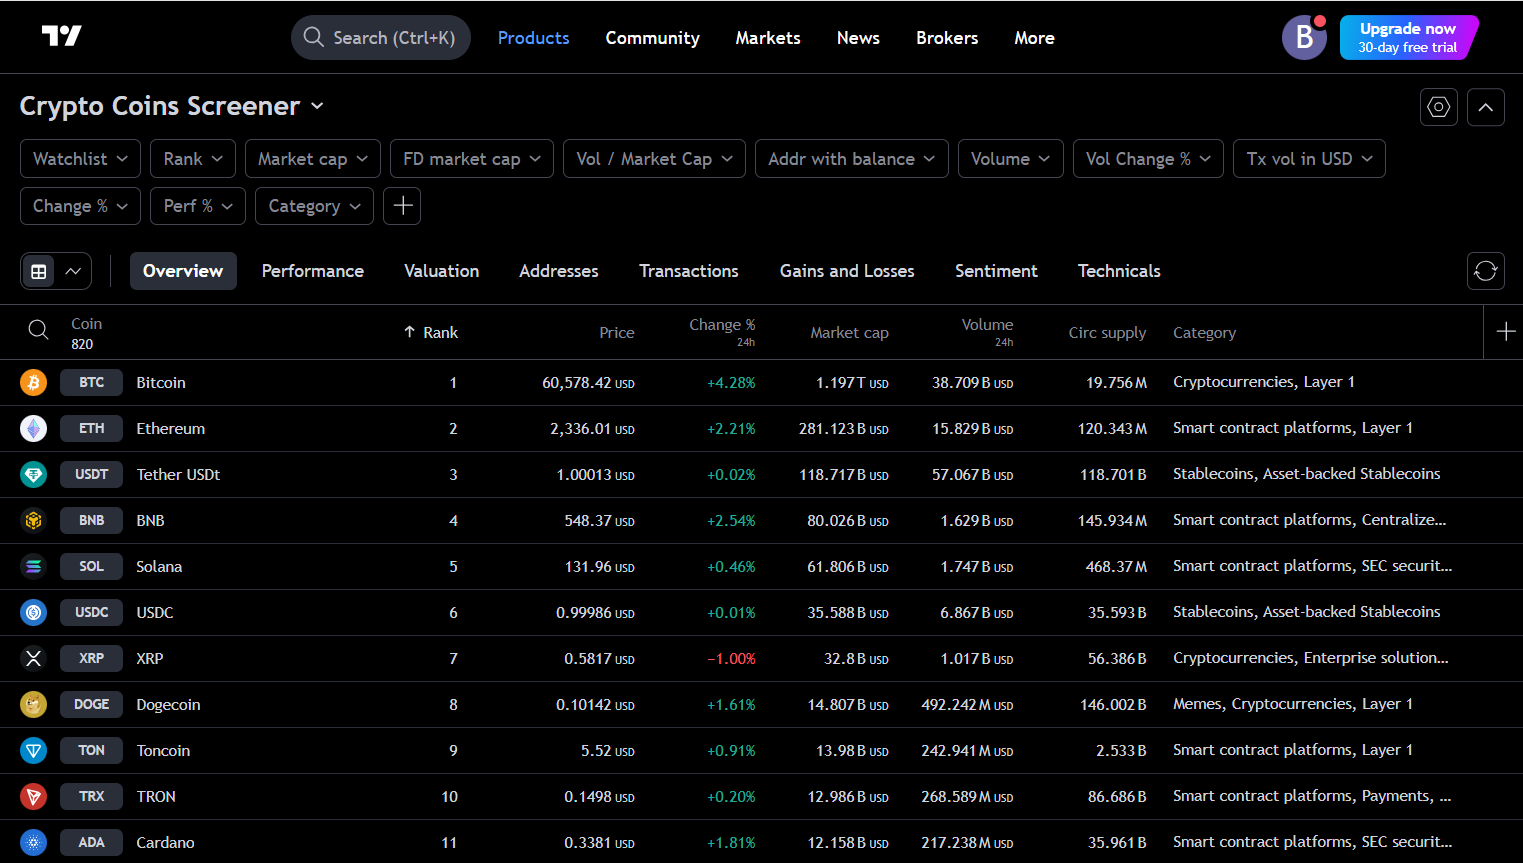Viewport: 1523px width, 863px height.
Task: Sort by Change % 24h column
Action: coord(722,332)
